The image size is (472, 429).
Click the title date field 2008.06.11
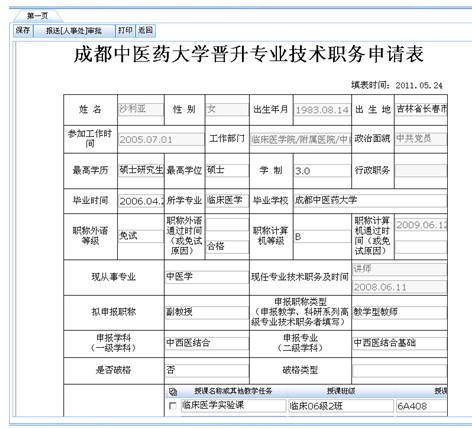coord(399,287)
